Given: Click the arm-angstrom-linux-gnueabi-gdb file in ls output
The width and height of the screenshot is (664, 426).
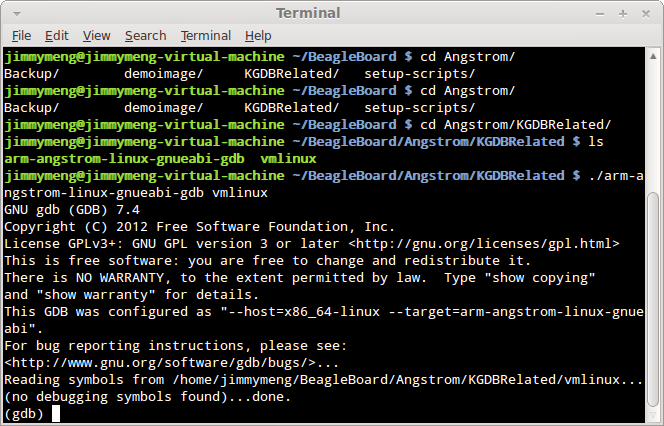Looking at the screenshot, I should click(x=124, y=158).
